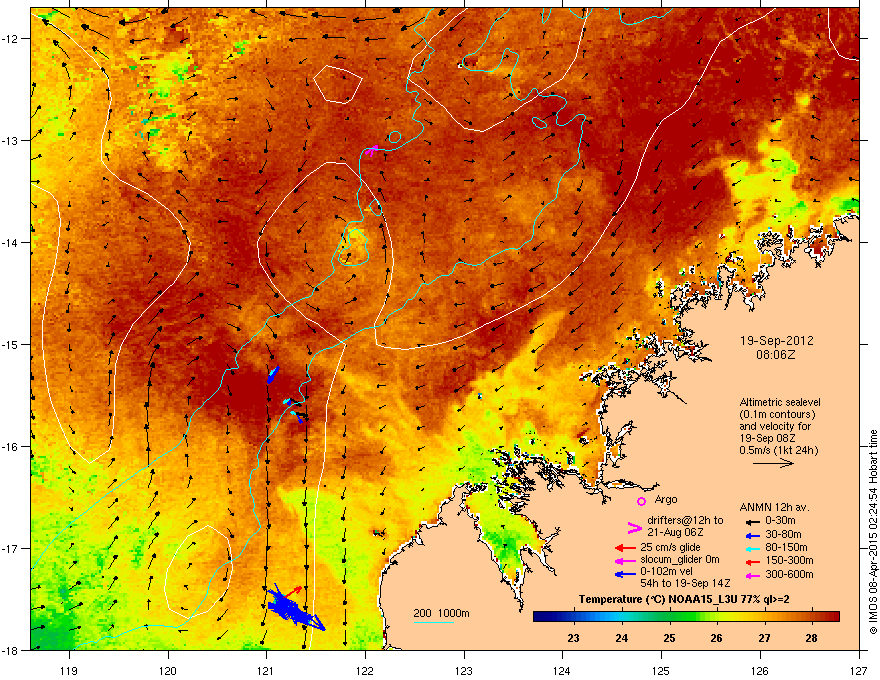880x680 pixels.
Task: Click the '24' colorbar tick label
Action: coord(621,638)
